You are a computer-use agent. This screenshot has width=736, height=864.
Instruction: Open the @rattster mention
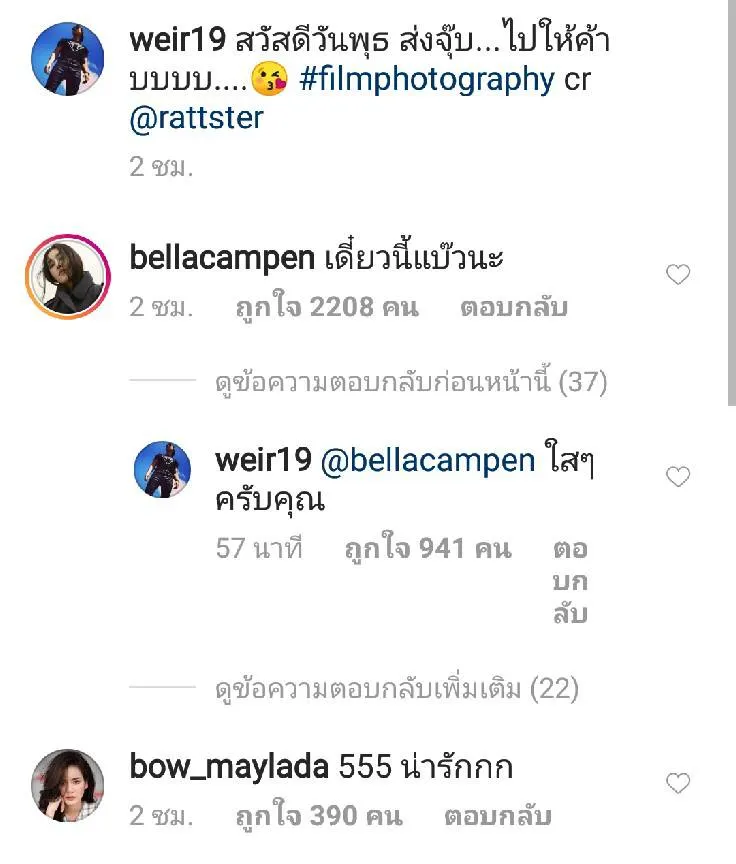pyautogui.click(x=196, y=118)
